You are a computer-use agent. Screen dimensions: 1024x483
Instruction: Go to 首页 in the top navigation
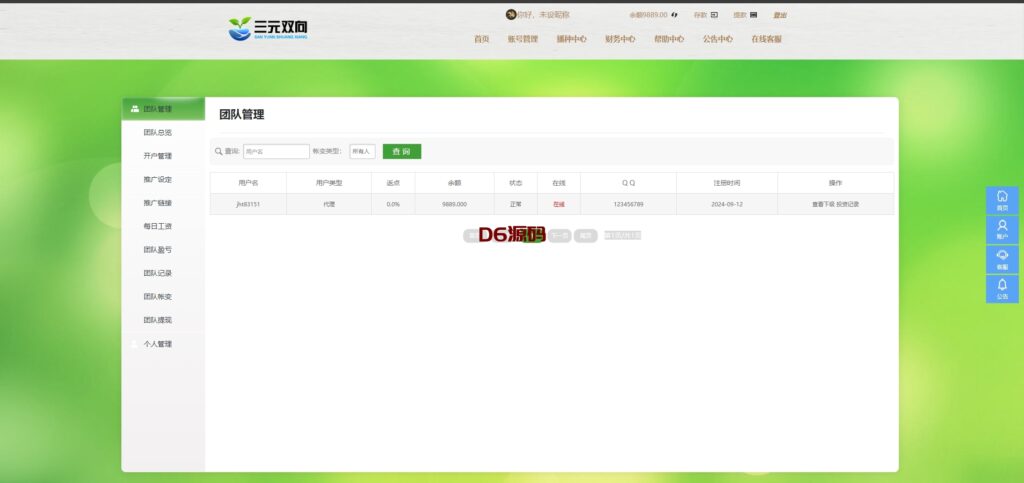(481, 39)
